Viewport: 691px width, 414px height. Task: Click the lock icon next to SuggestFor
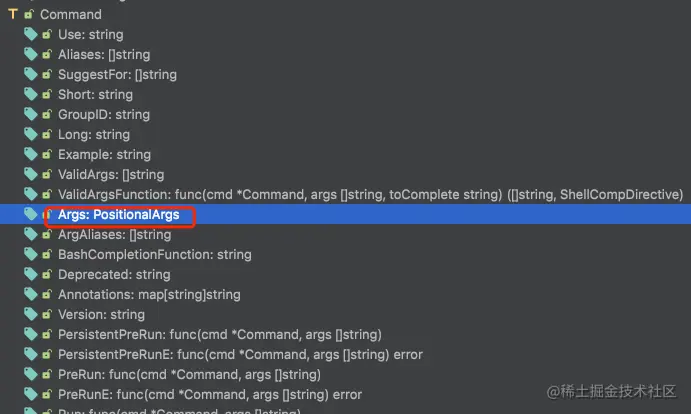pyautogui.click(x=47, y=75)
